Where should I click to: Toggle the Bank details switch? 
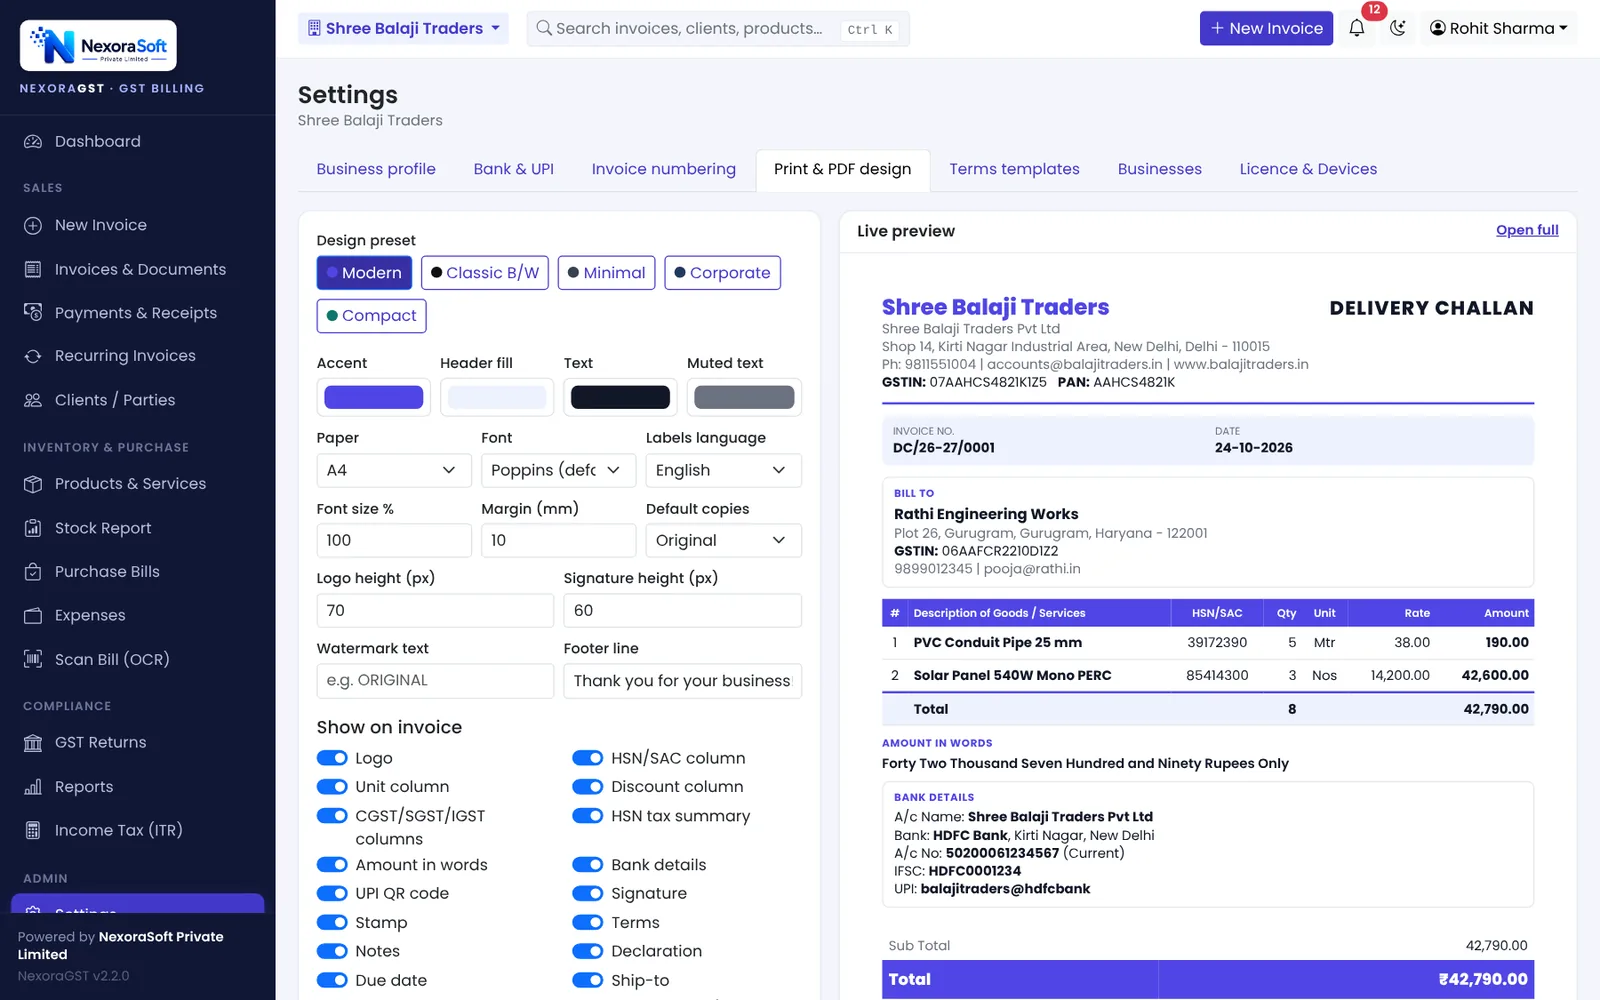588,865
